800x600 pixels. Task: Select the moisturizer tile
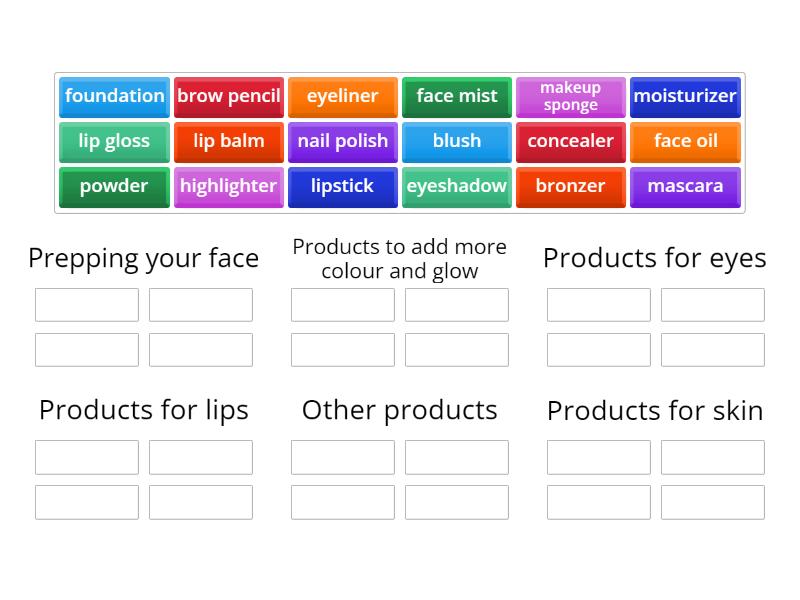(685, 97)
